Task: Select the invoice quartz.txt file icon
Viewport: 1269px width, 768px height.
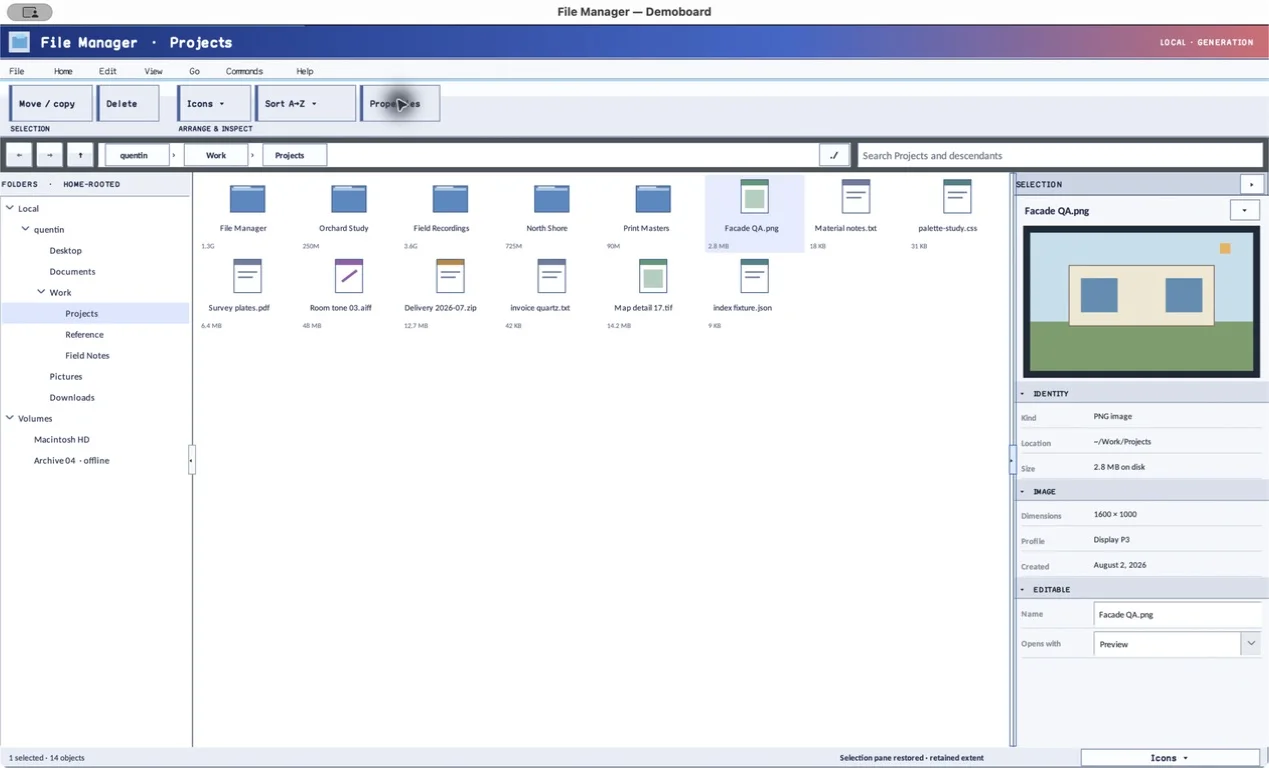Action: 551,276
